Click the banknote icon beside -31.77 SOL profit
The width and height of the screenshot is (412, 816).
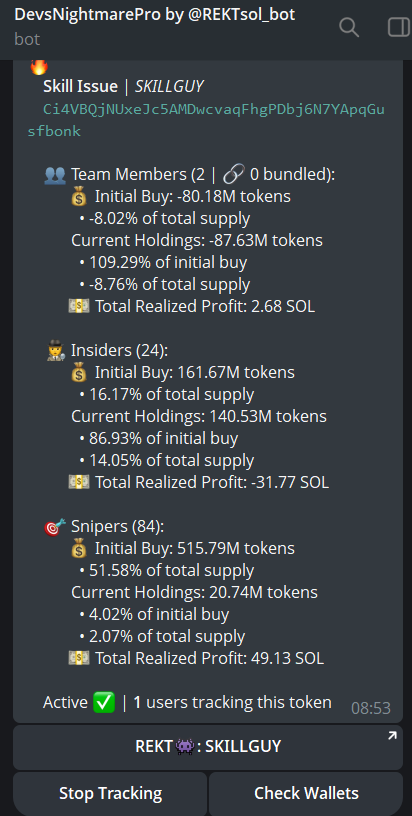[x=79, y=482]
